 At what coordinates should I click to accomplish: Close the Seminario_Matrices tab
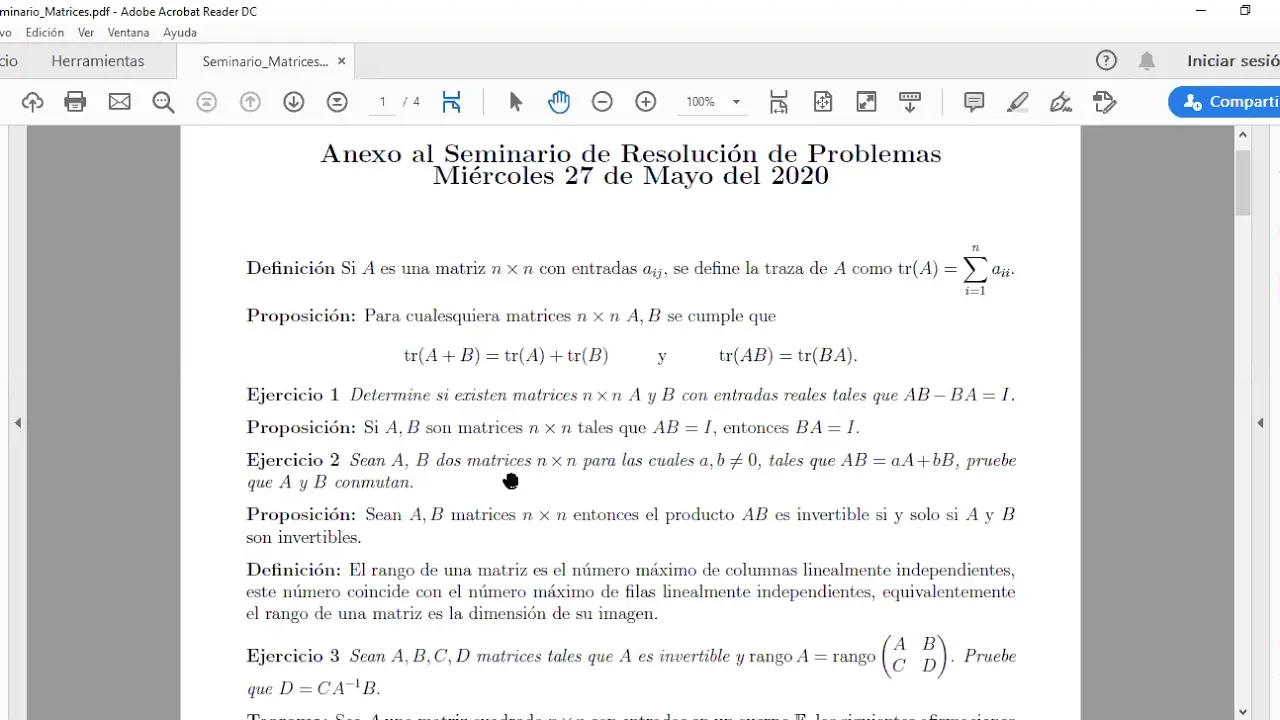pos(341,61)
